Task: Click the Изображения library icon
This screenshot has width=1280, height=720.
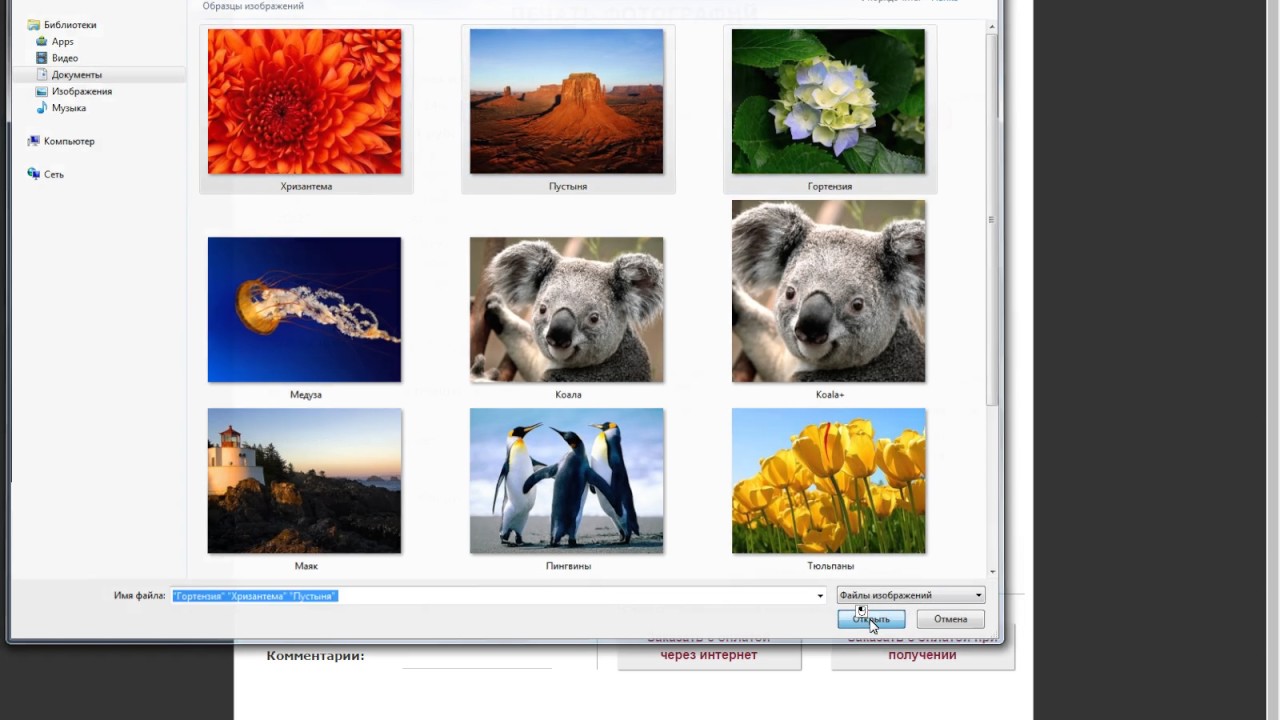Action: [42, 91]
